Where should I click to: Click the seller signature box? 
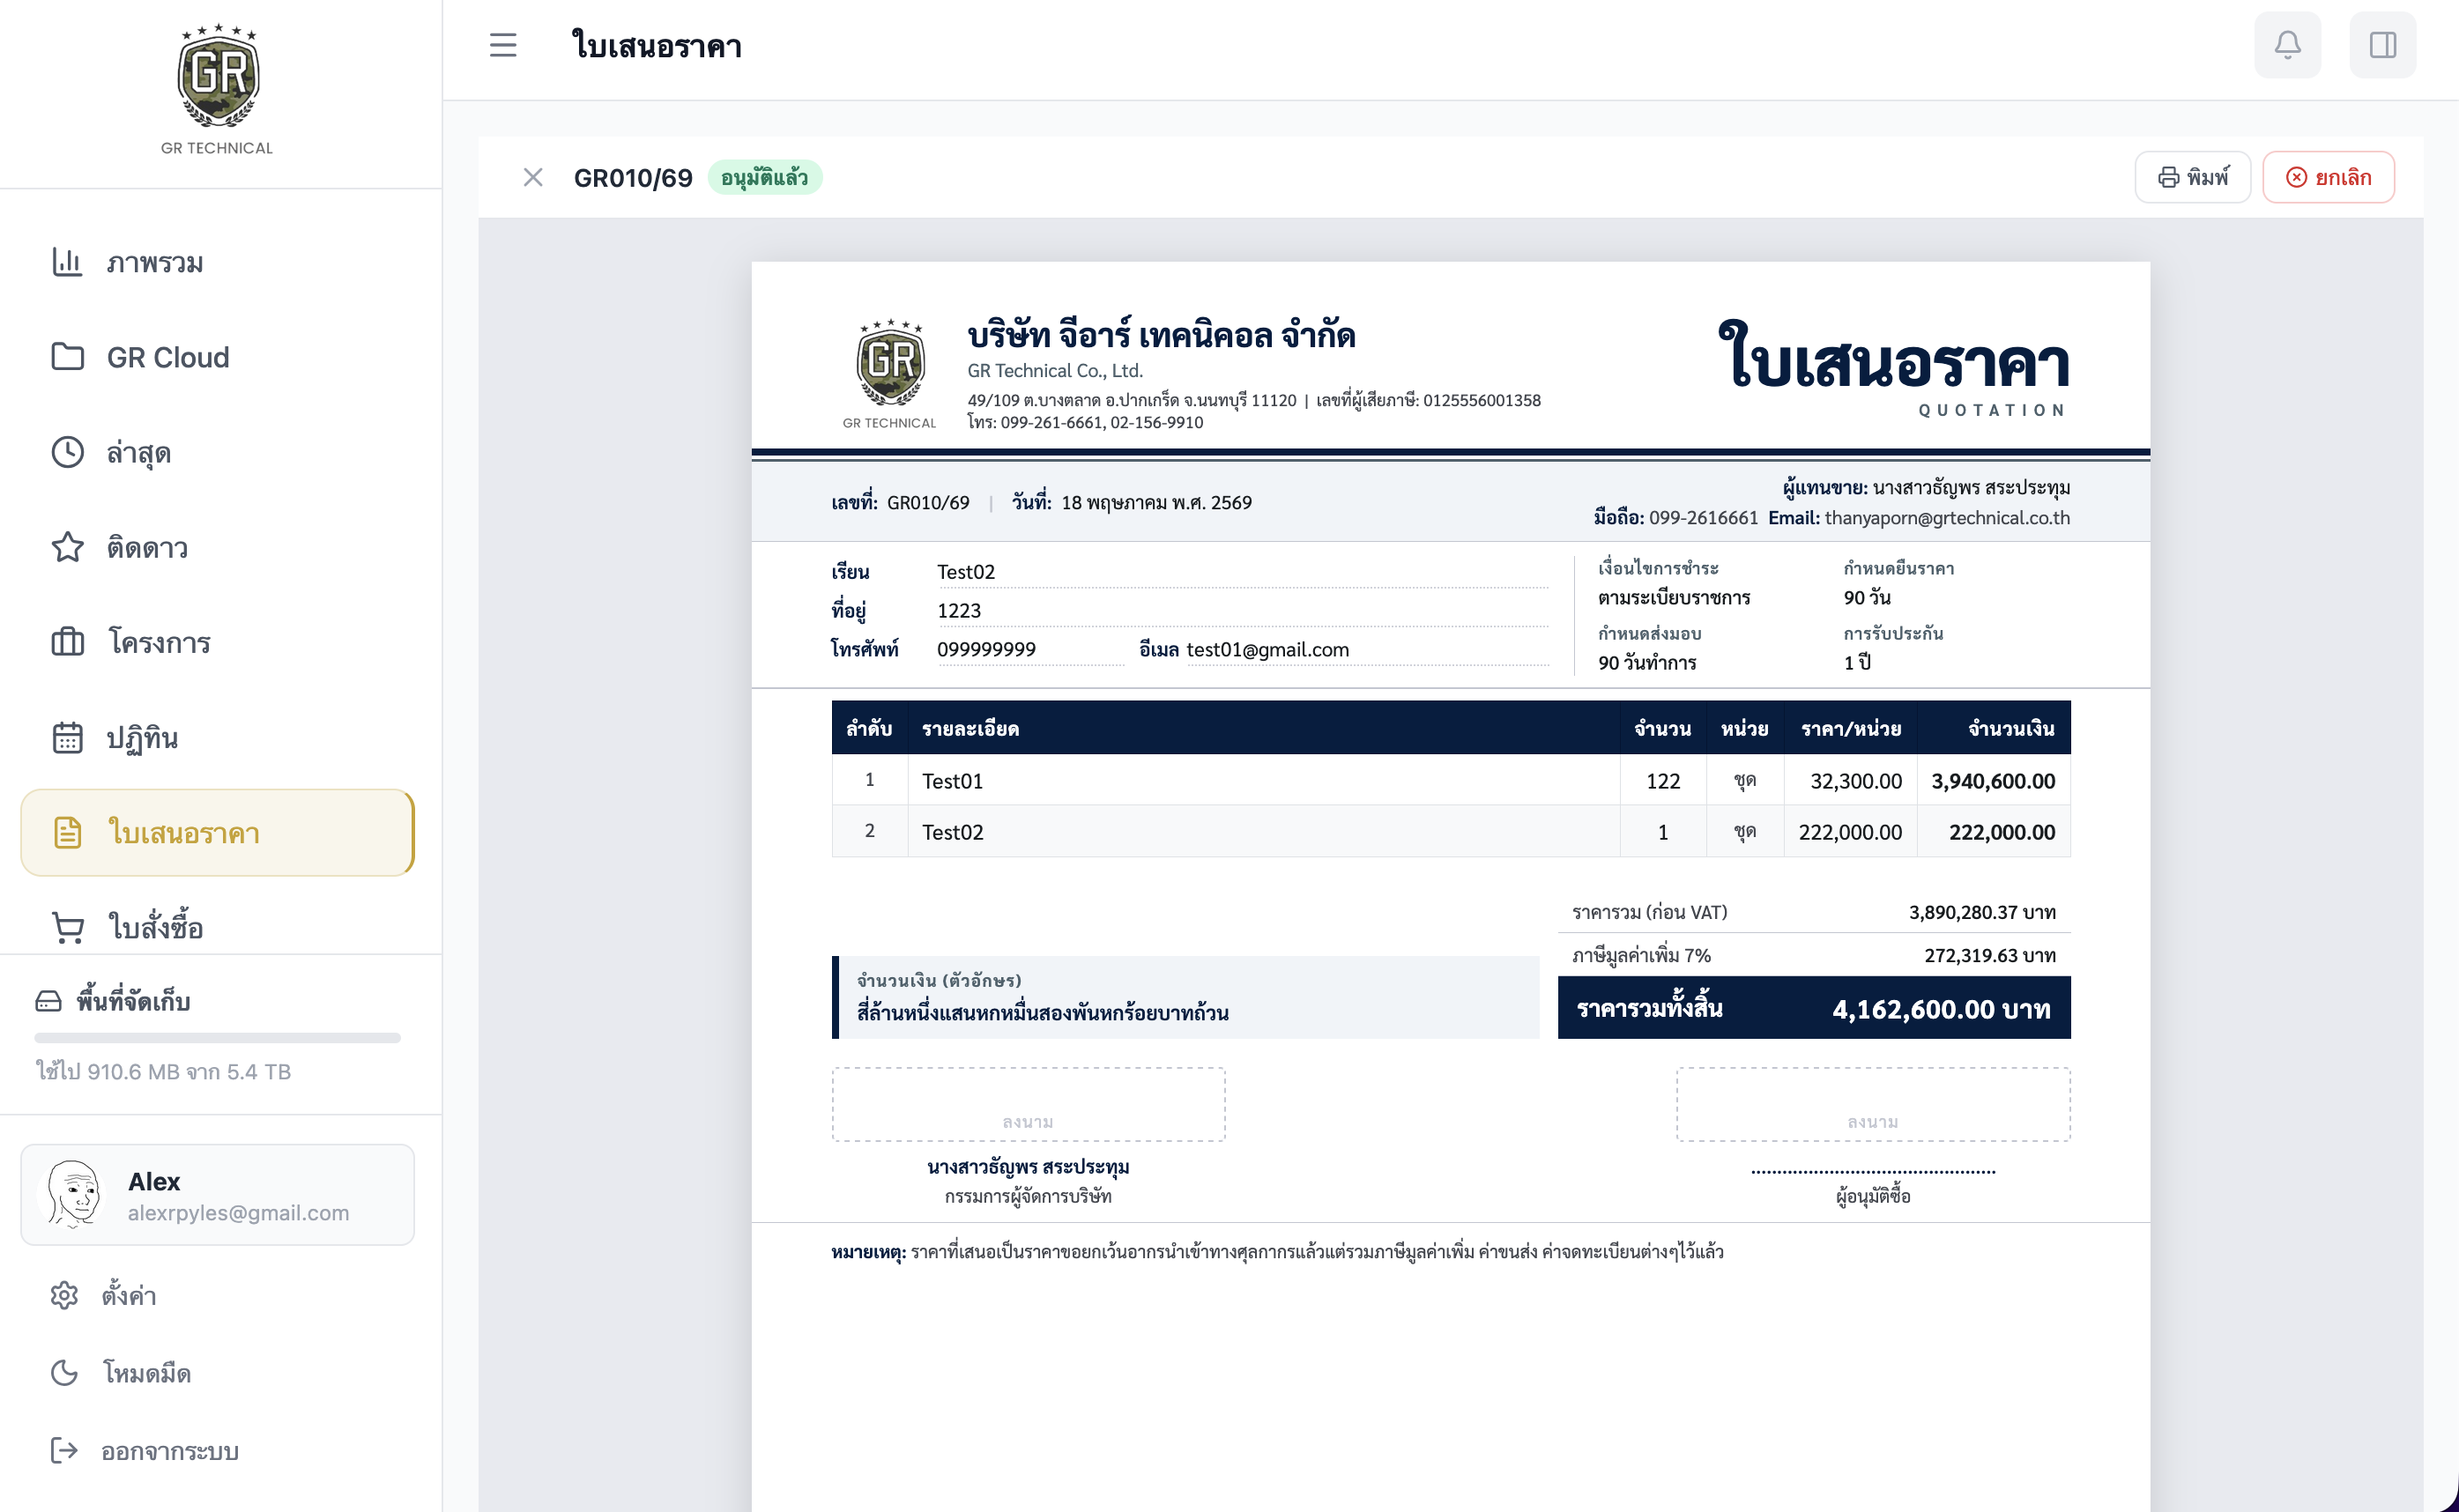1028,1104
